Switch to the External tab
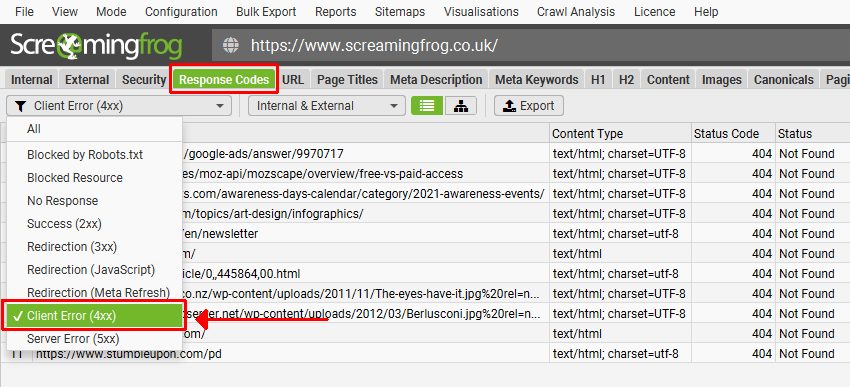Viewport: 850px width, 387px height. (x=87, y=80)
